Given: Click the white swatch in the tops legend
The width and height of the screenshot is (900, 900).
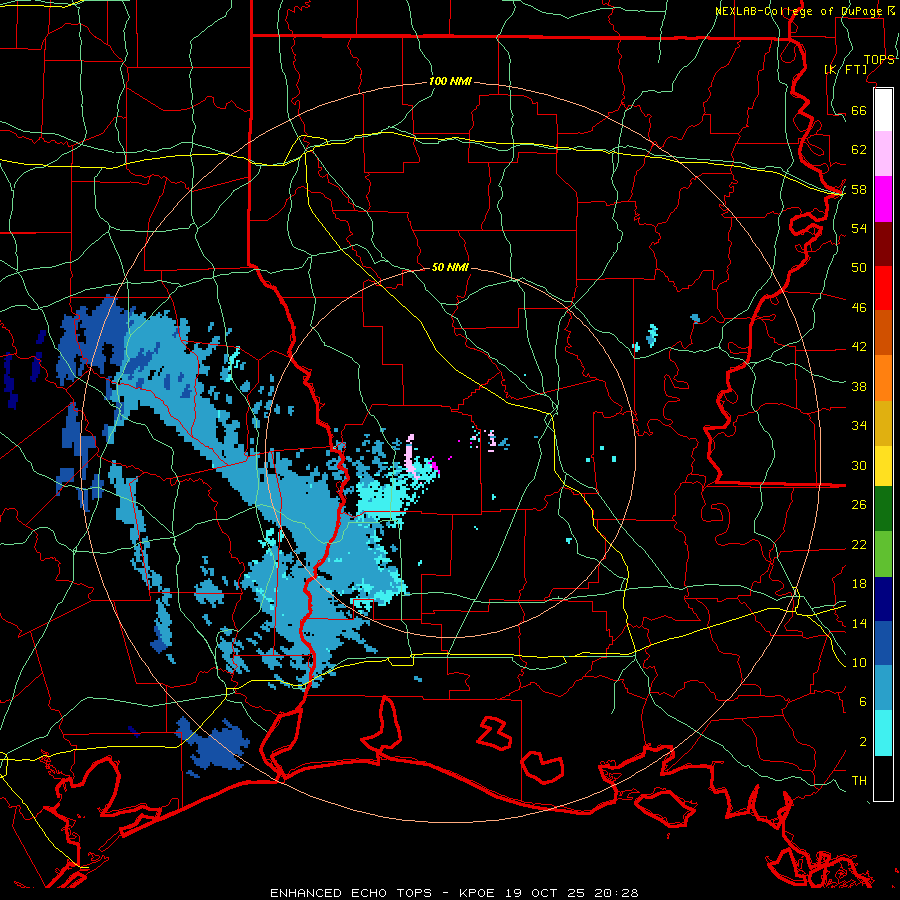Looking at the screenshot, I should tap(883, 110).
